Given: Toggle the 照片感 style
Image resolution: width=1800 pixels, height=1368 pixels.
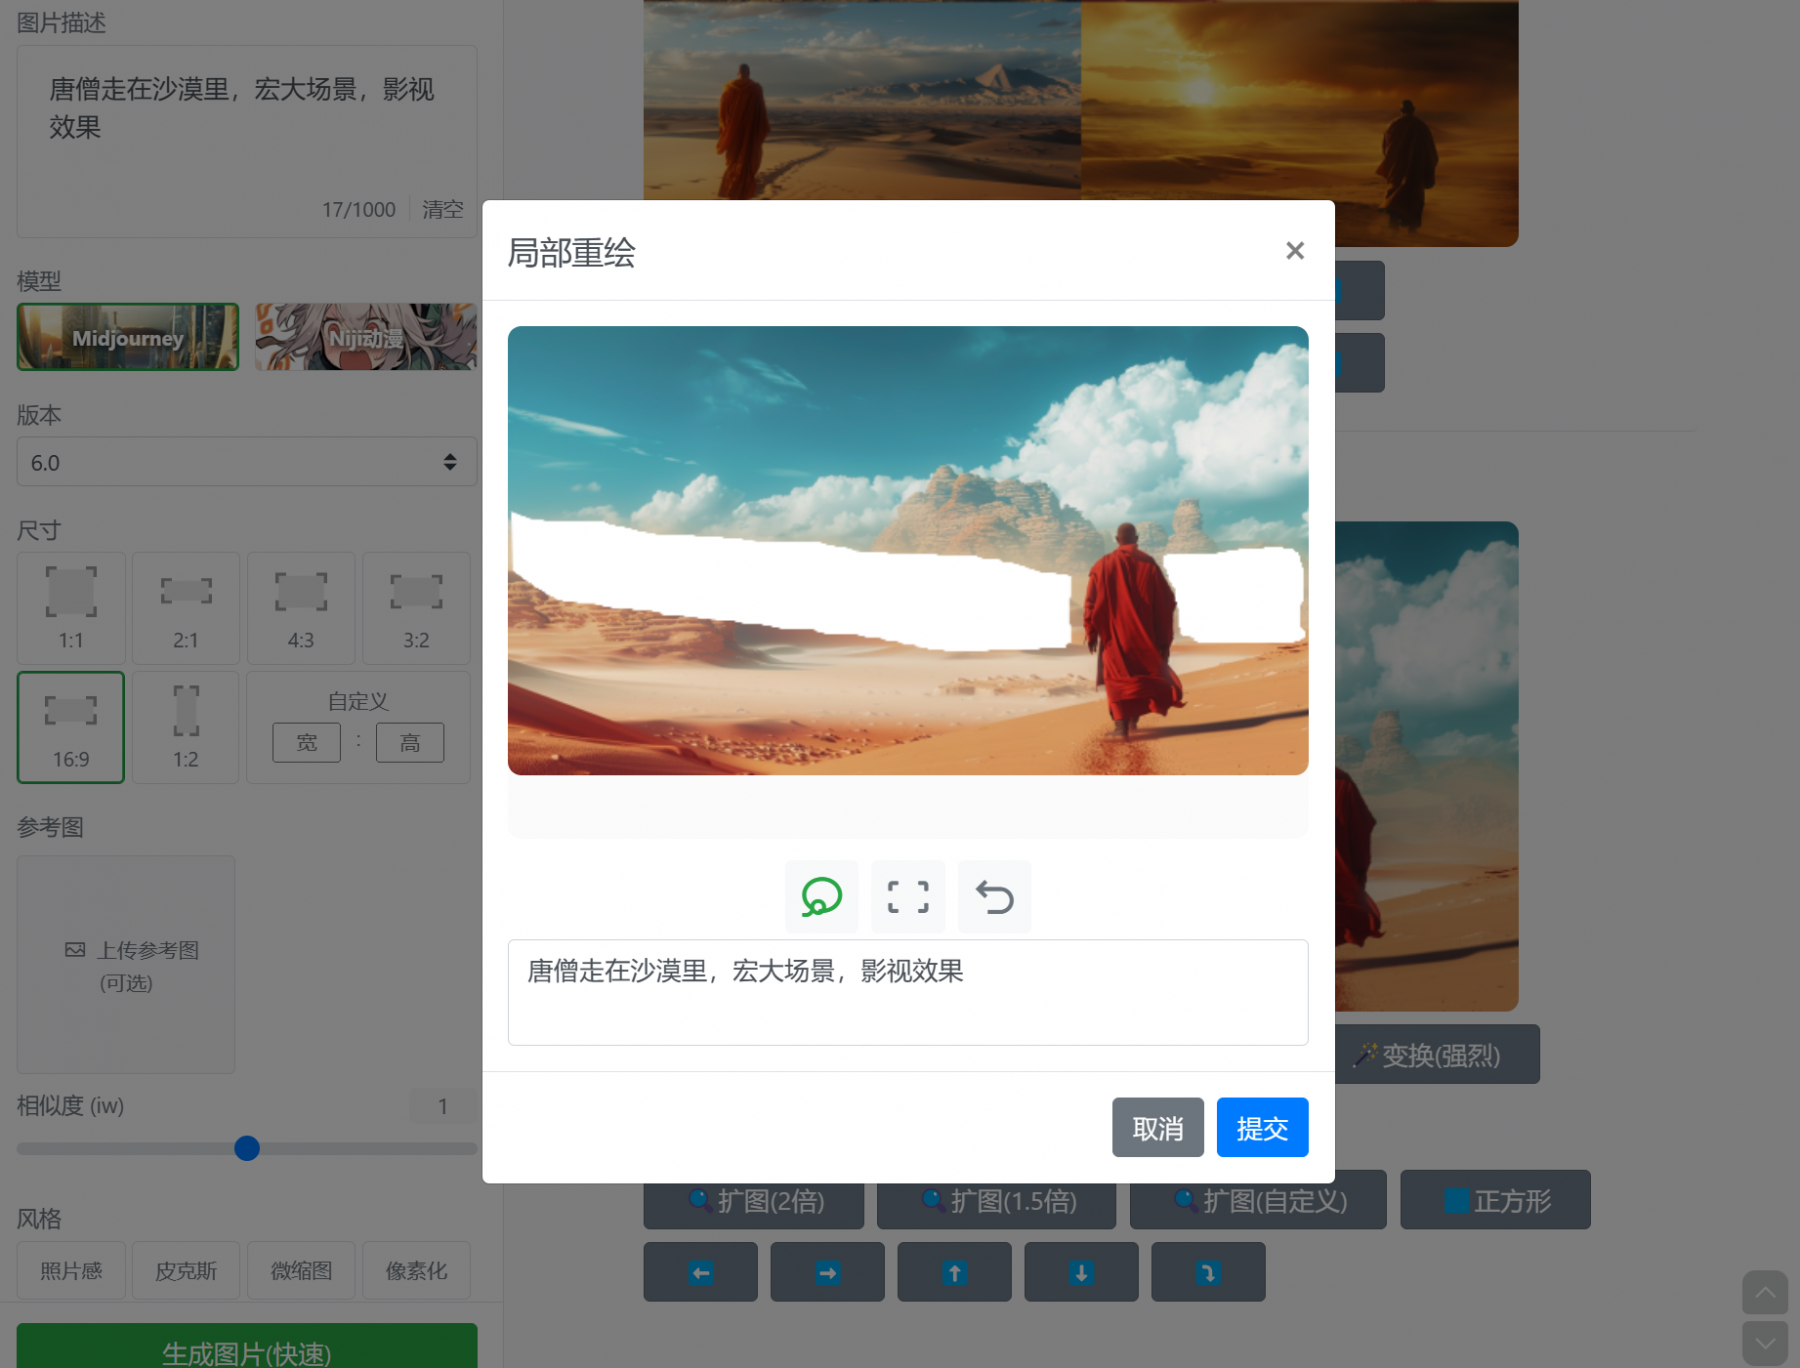Looking at the screenshot, I should click(71, 1271).
